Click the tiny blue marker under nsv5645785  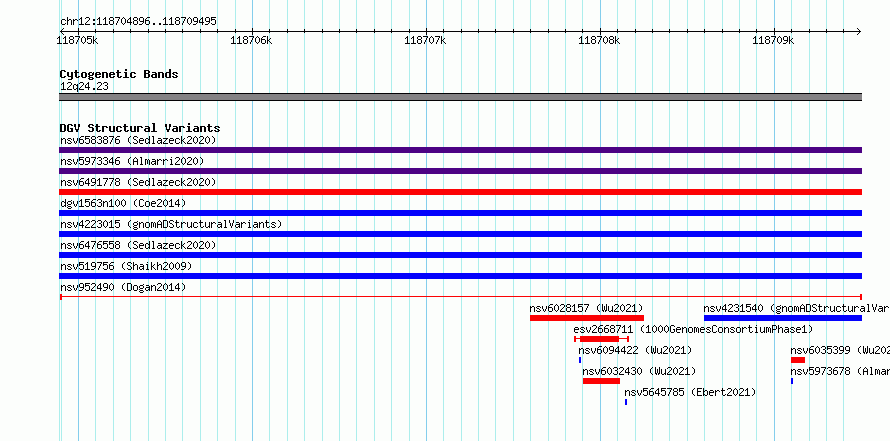pos(625,402)
